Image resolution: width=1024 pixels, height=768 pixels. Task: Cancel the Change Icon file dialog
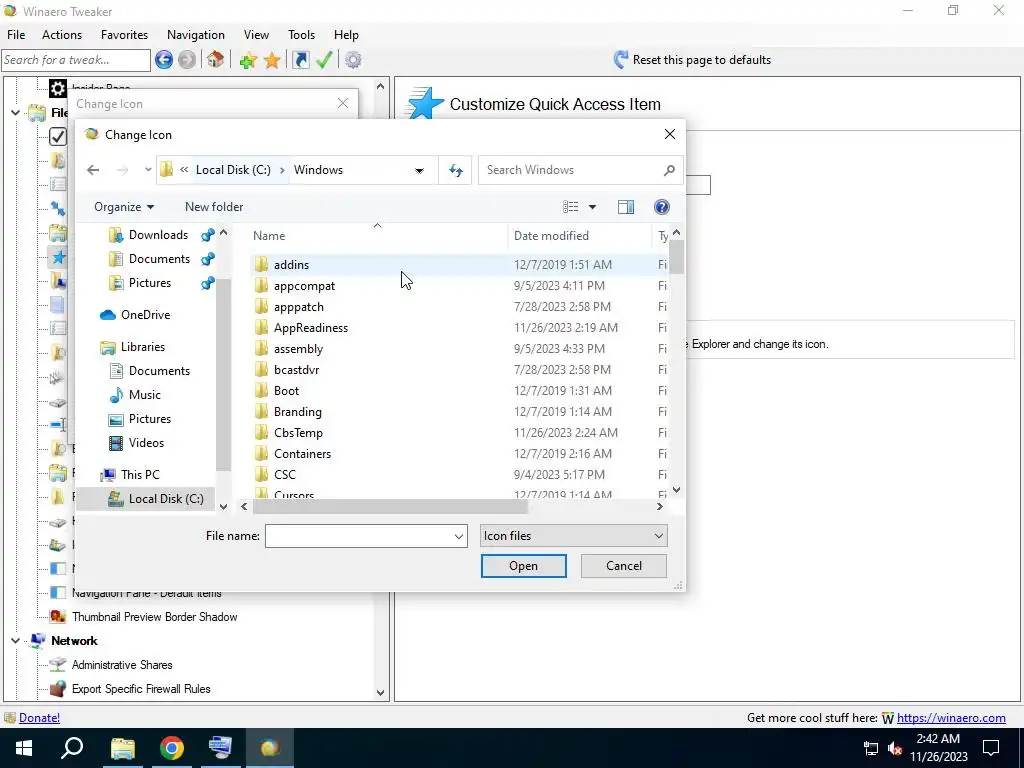tap(624, 566)
